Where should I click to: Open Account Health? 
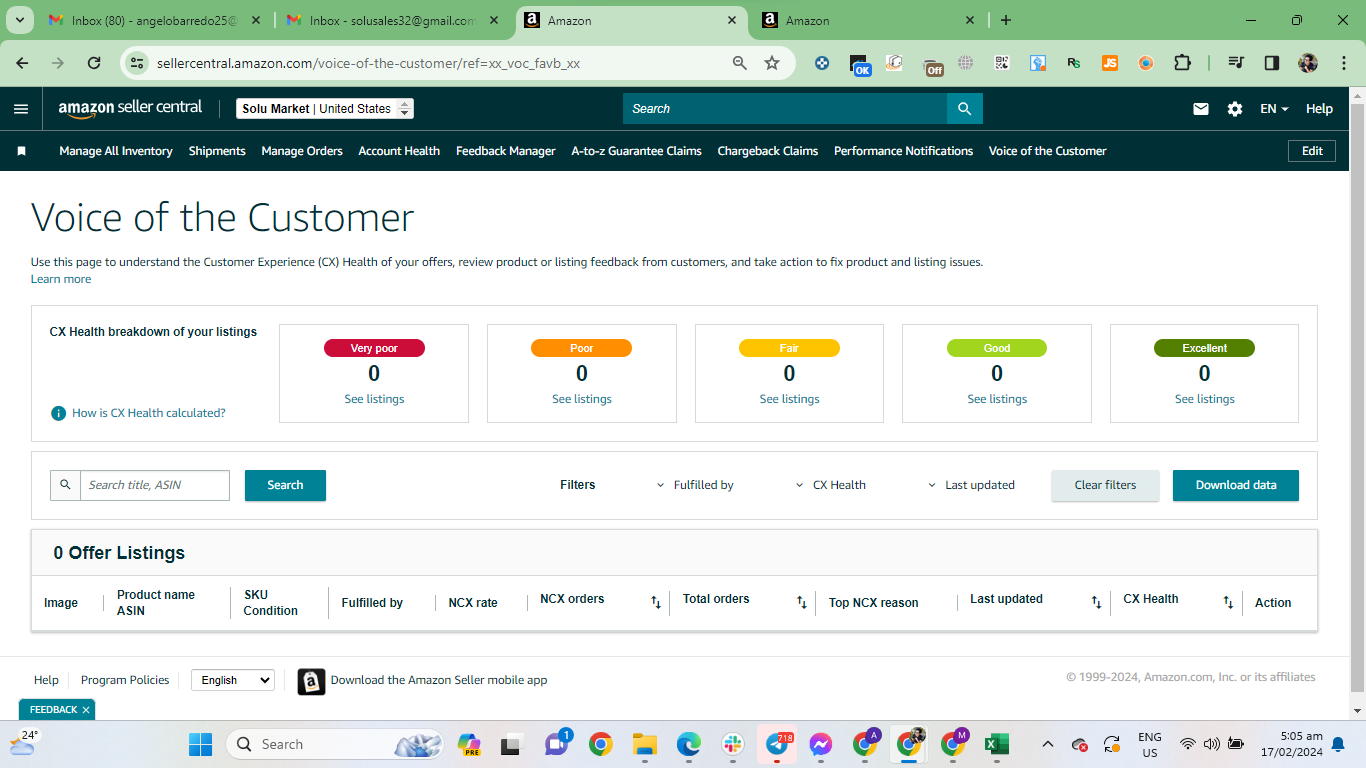click(399, 151)
